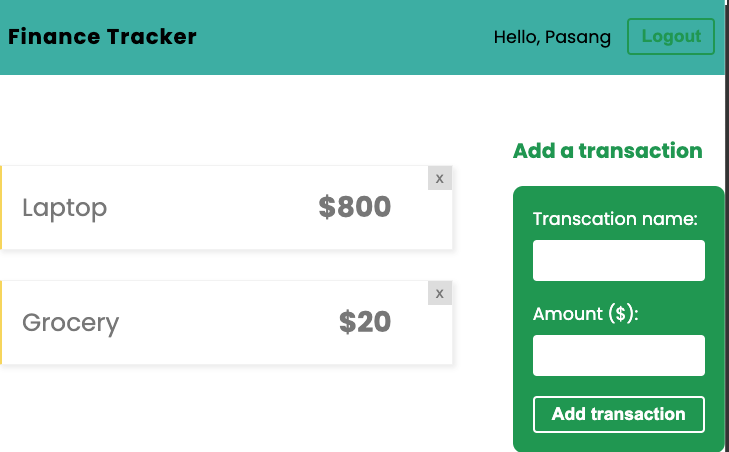Click the Amount ($): label
729x452 pixels.
pyautogui.click(x=585, y=314)
